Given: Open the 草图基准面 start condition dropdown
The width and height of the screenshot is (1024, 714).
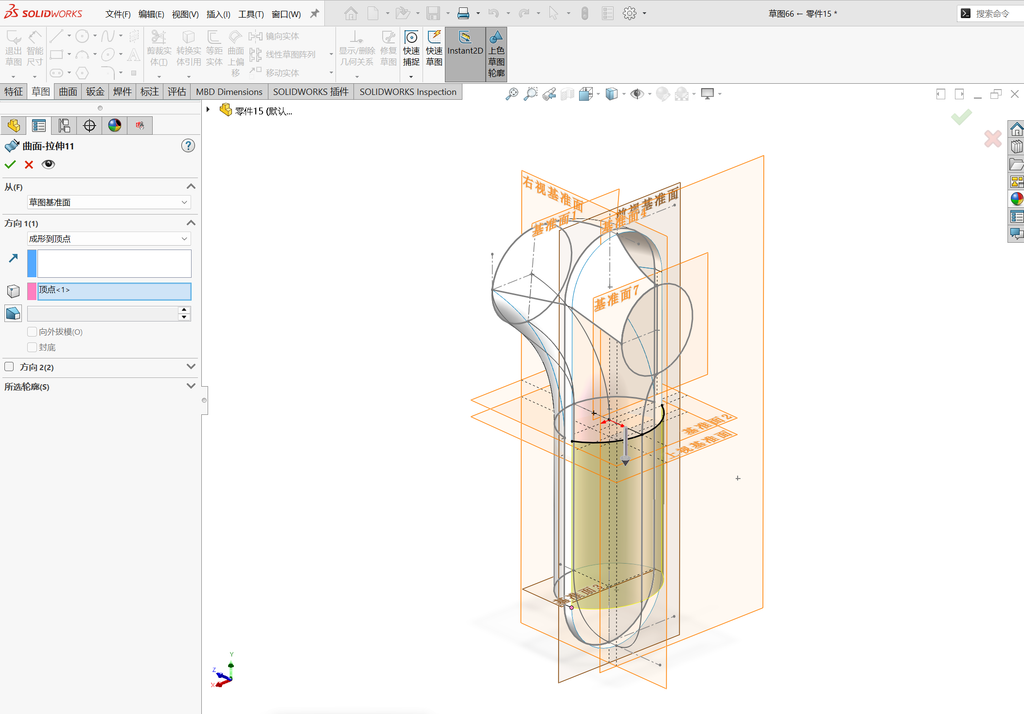Looking at the screenshot, I should click(x=109, y=203).
